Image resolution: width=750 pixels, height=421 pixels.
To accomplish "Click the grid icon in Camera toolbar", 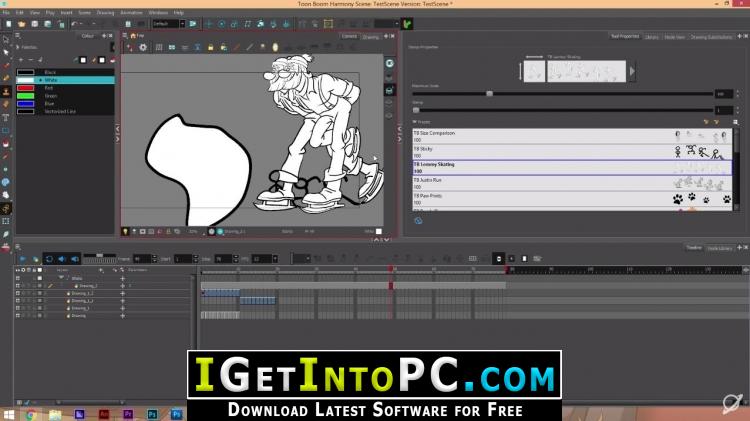I will click(158, 47).
